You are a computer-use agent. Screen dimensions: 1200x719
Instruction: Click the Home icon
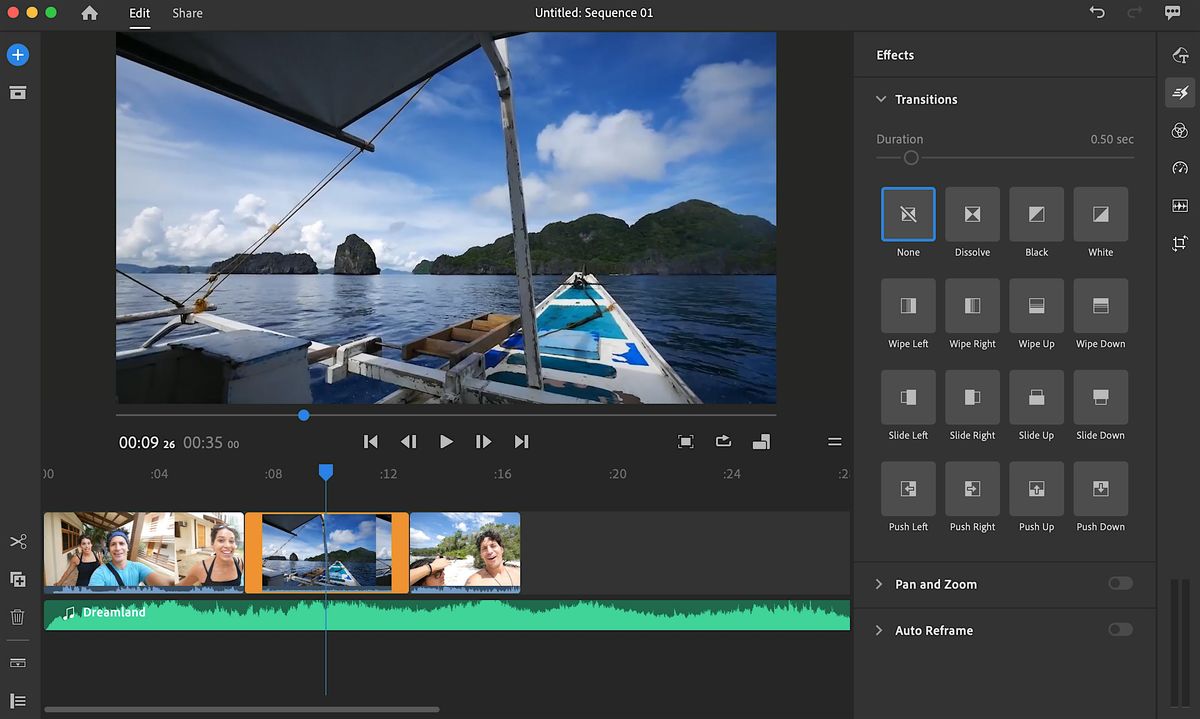click(90, 13)
